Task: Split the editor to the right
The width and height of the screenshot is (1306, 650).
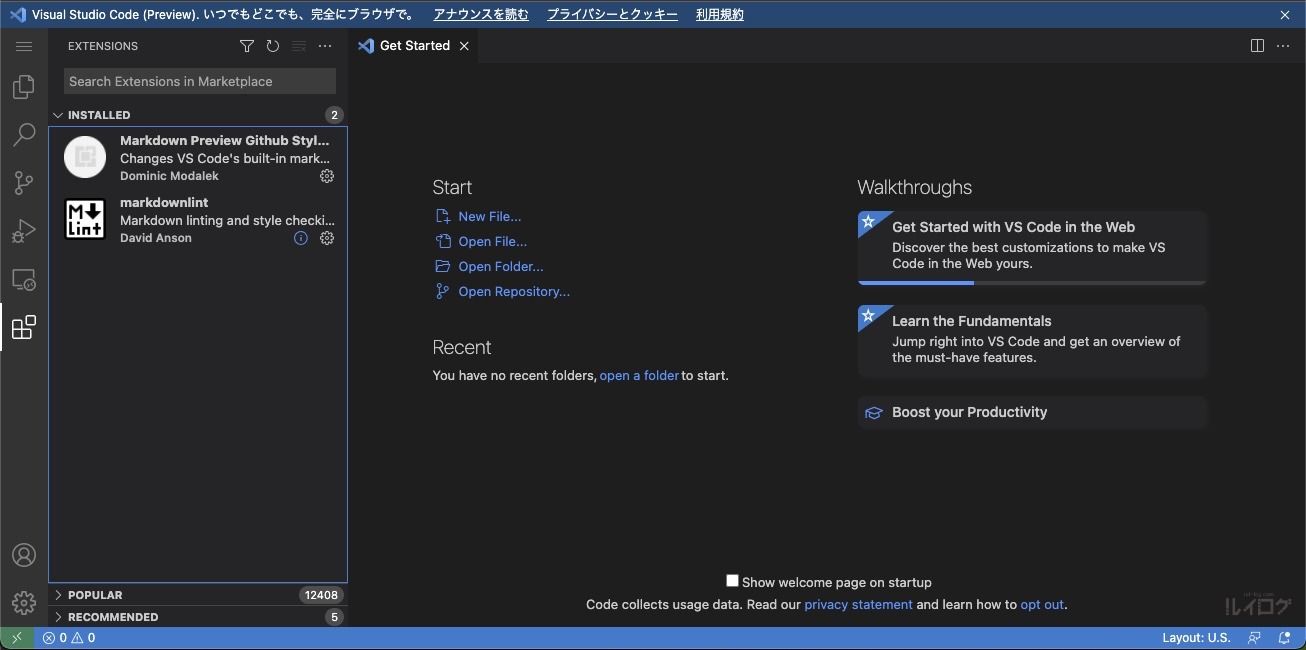Action: point(1257,45)
